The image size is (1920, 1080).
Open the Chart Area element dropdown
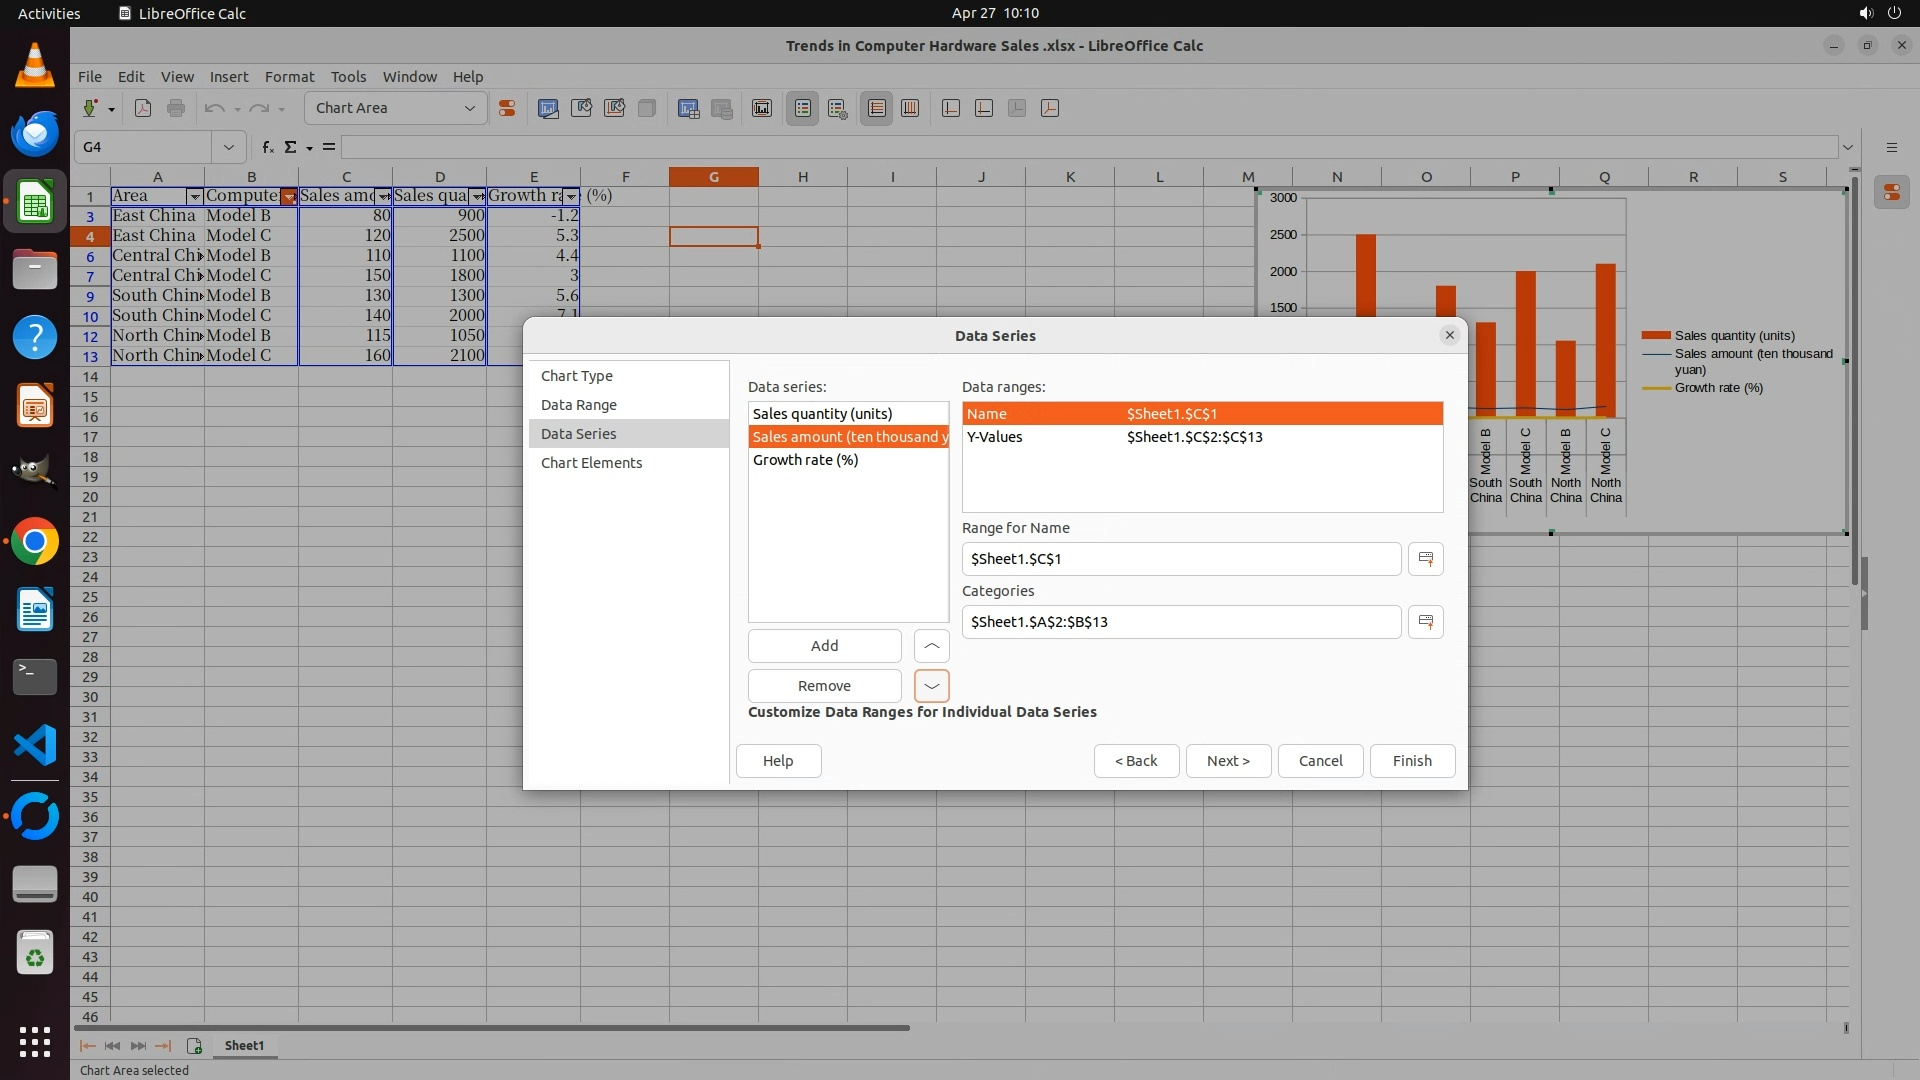[469, 108]
